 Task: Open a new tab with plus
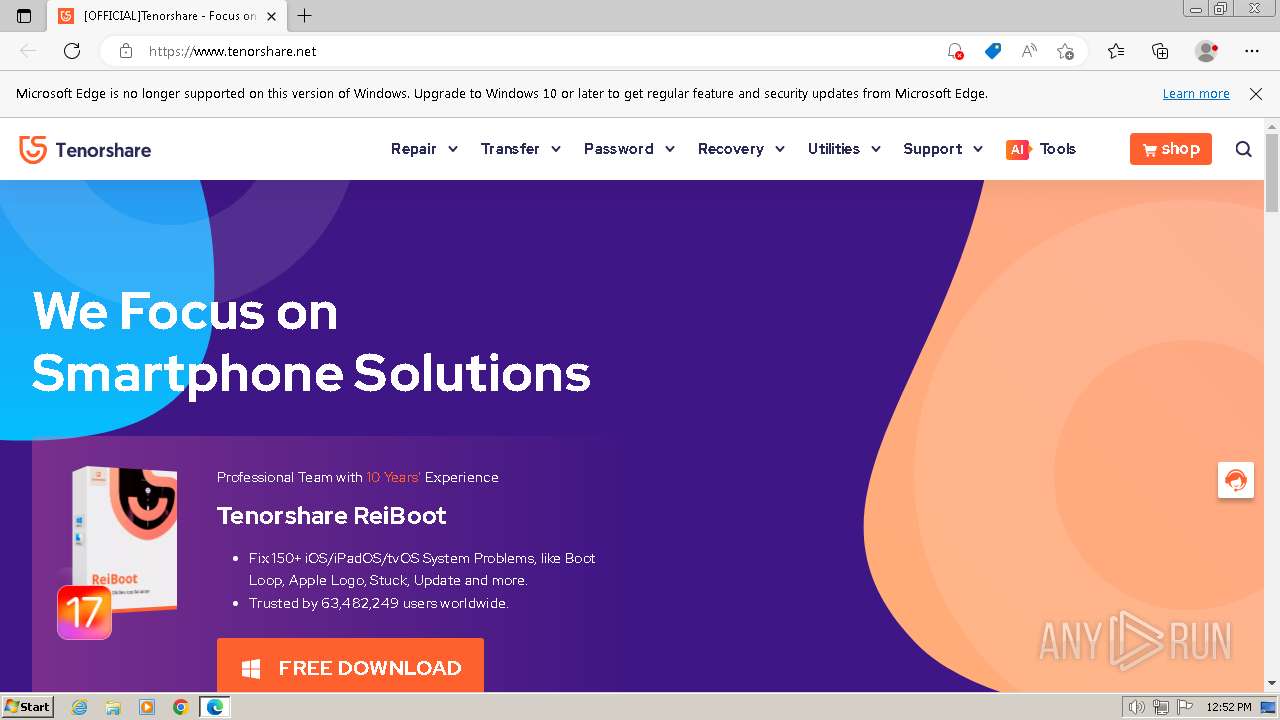305,16
